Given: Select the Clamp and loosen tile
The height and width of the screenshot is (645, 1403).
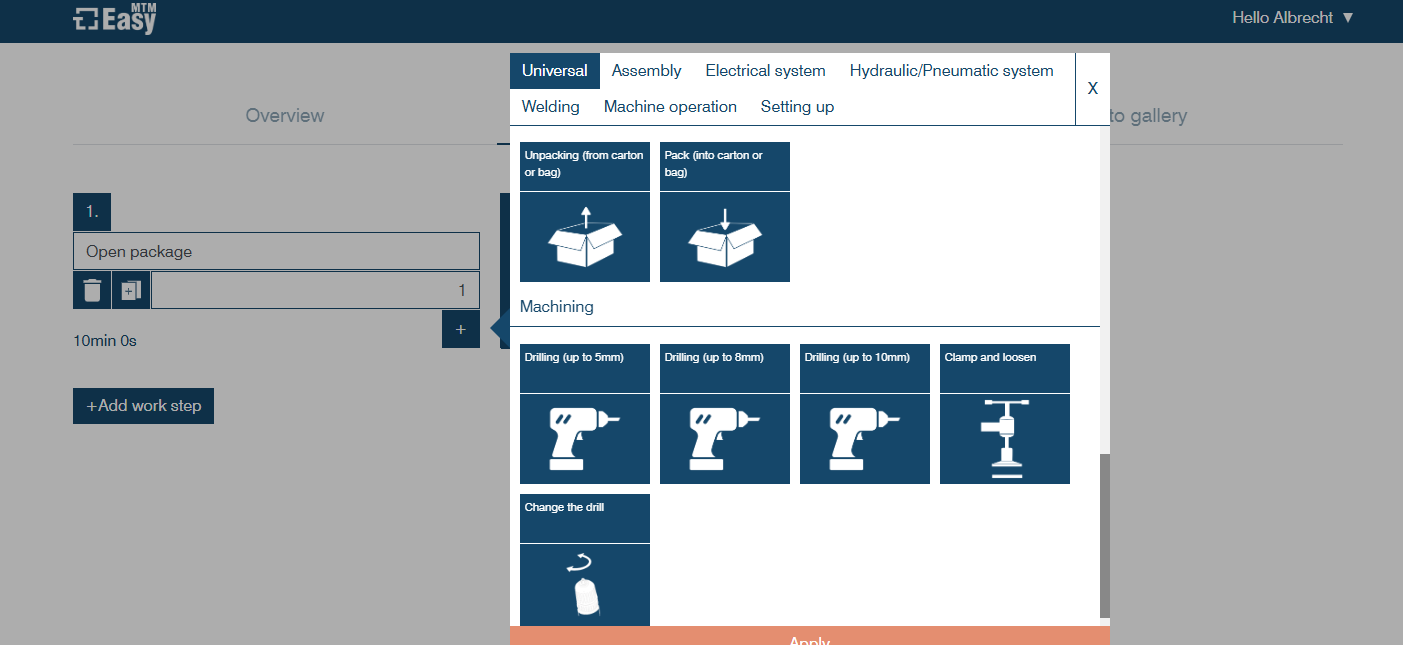Looking at the screenshot, I should [1005, 414].
